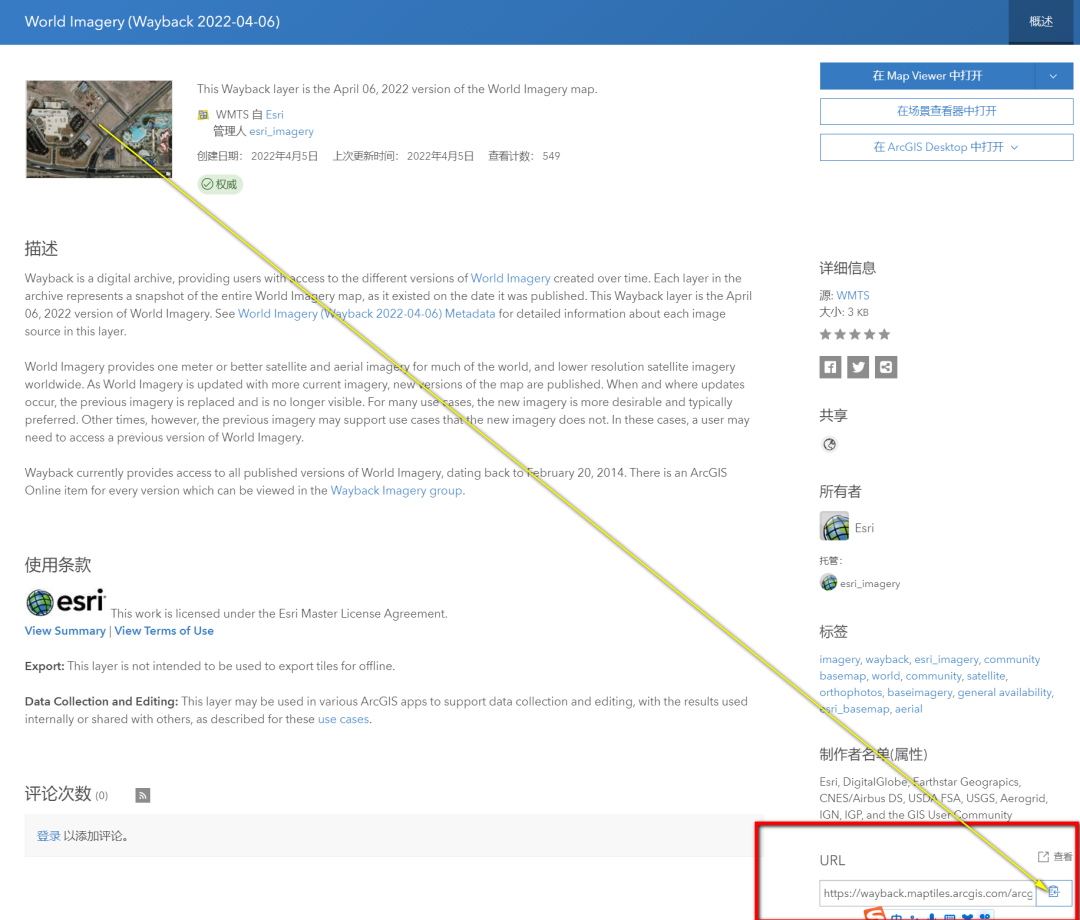Click the World Imagery link in description
The width and height of the screenshot is (1080, 920).
click(510, 278)
